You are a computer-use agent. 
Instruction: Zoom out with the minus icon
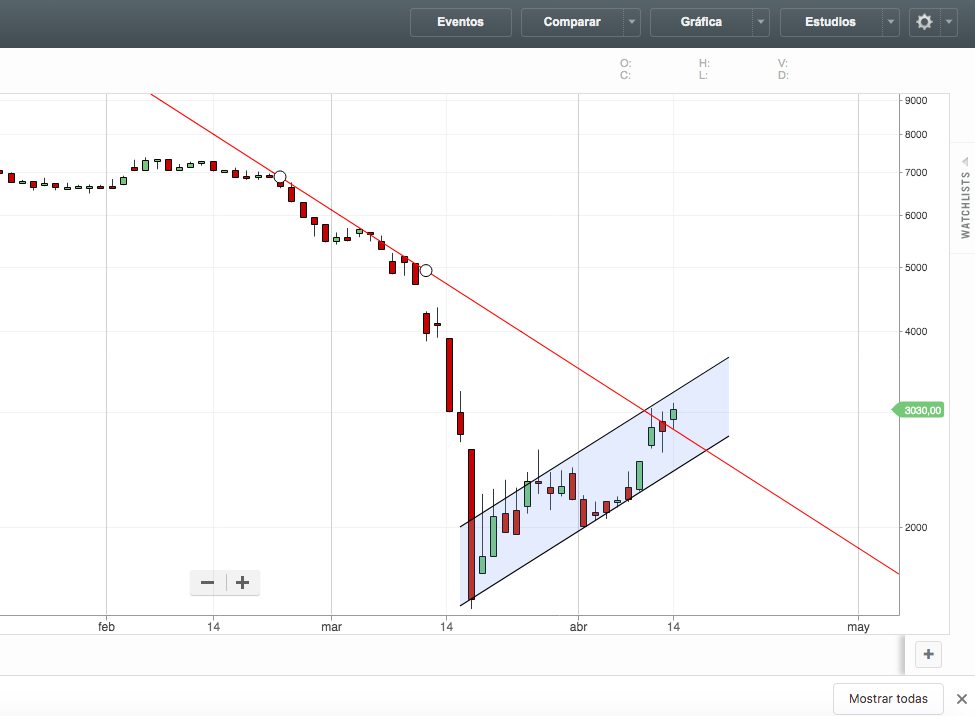[x=208, y=583]
